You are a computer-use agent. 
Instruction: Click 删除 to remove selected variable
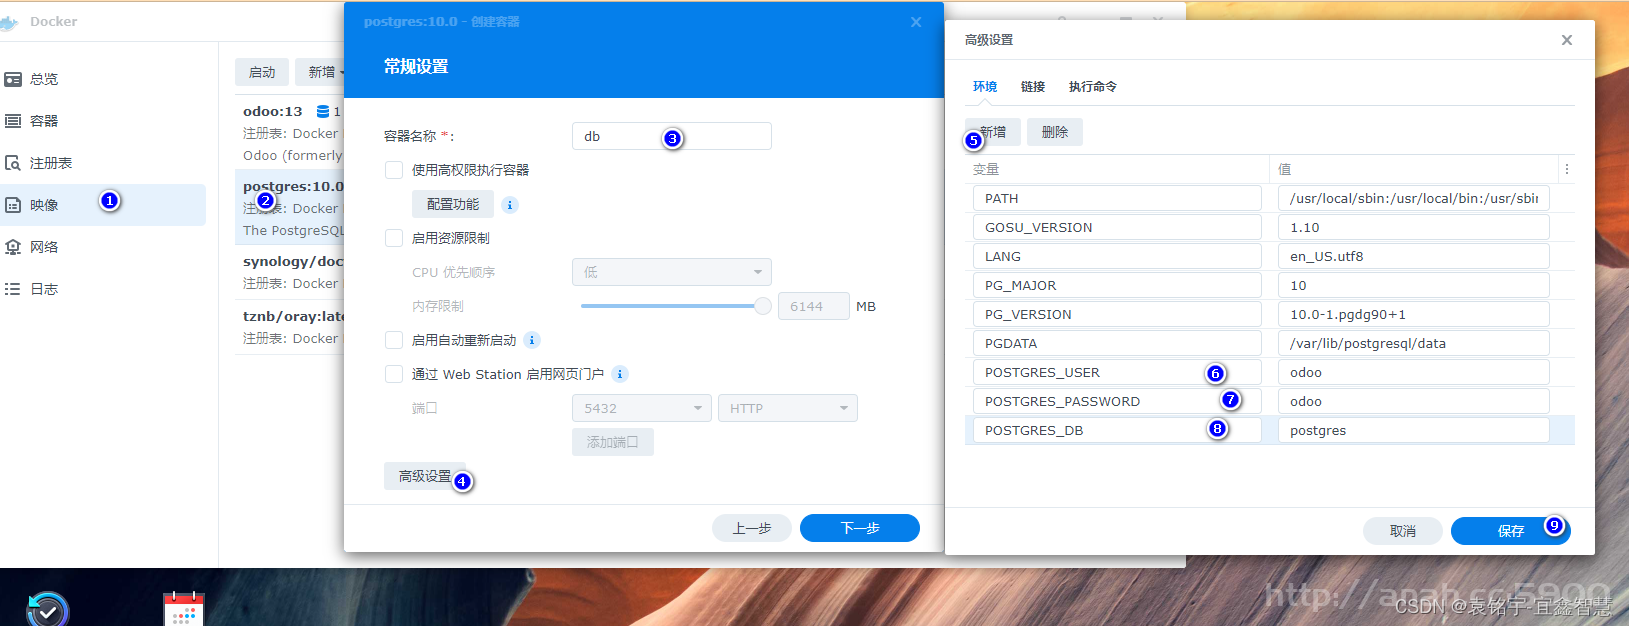(1055, 132)
